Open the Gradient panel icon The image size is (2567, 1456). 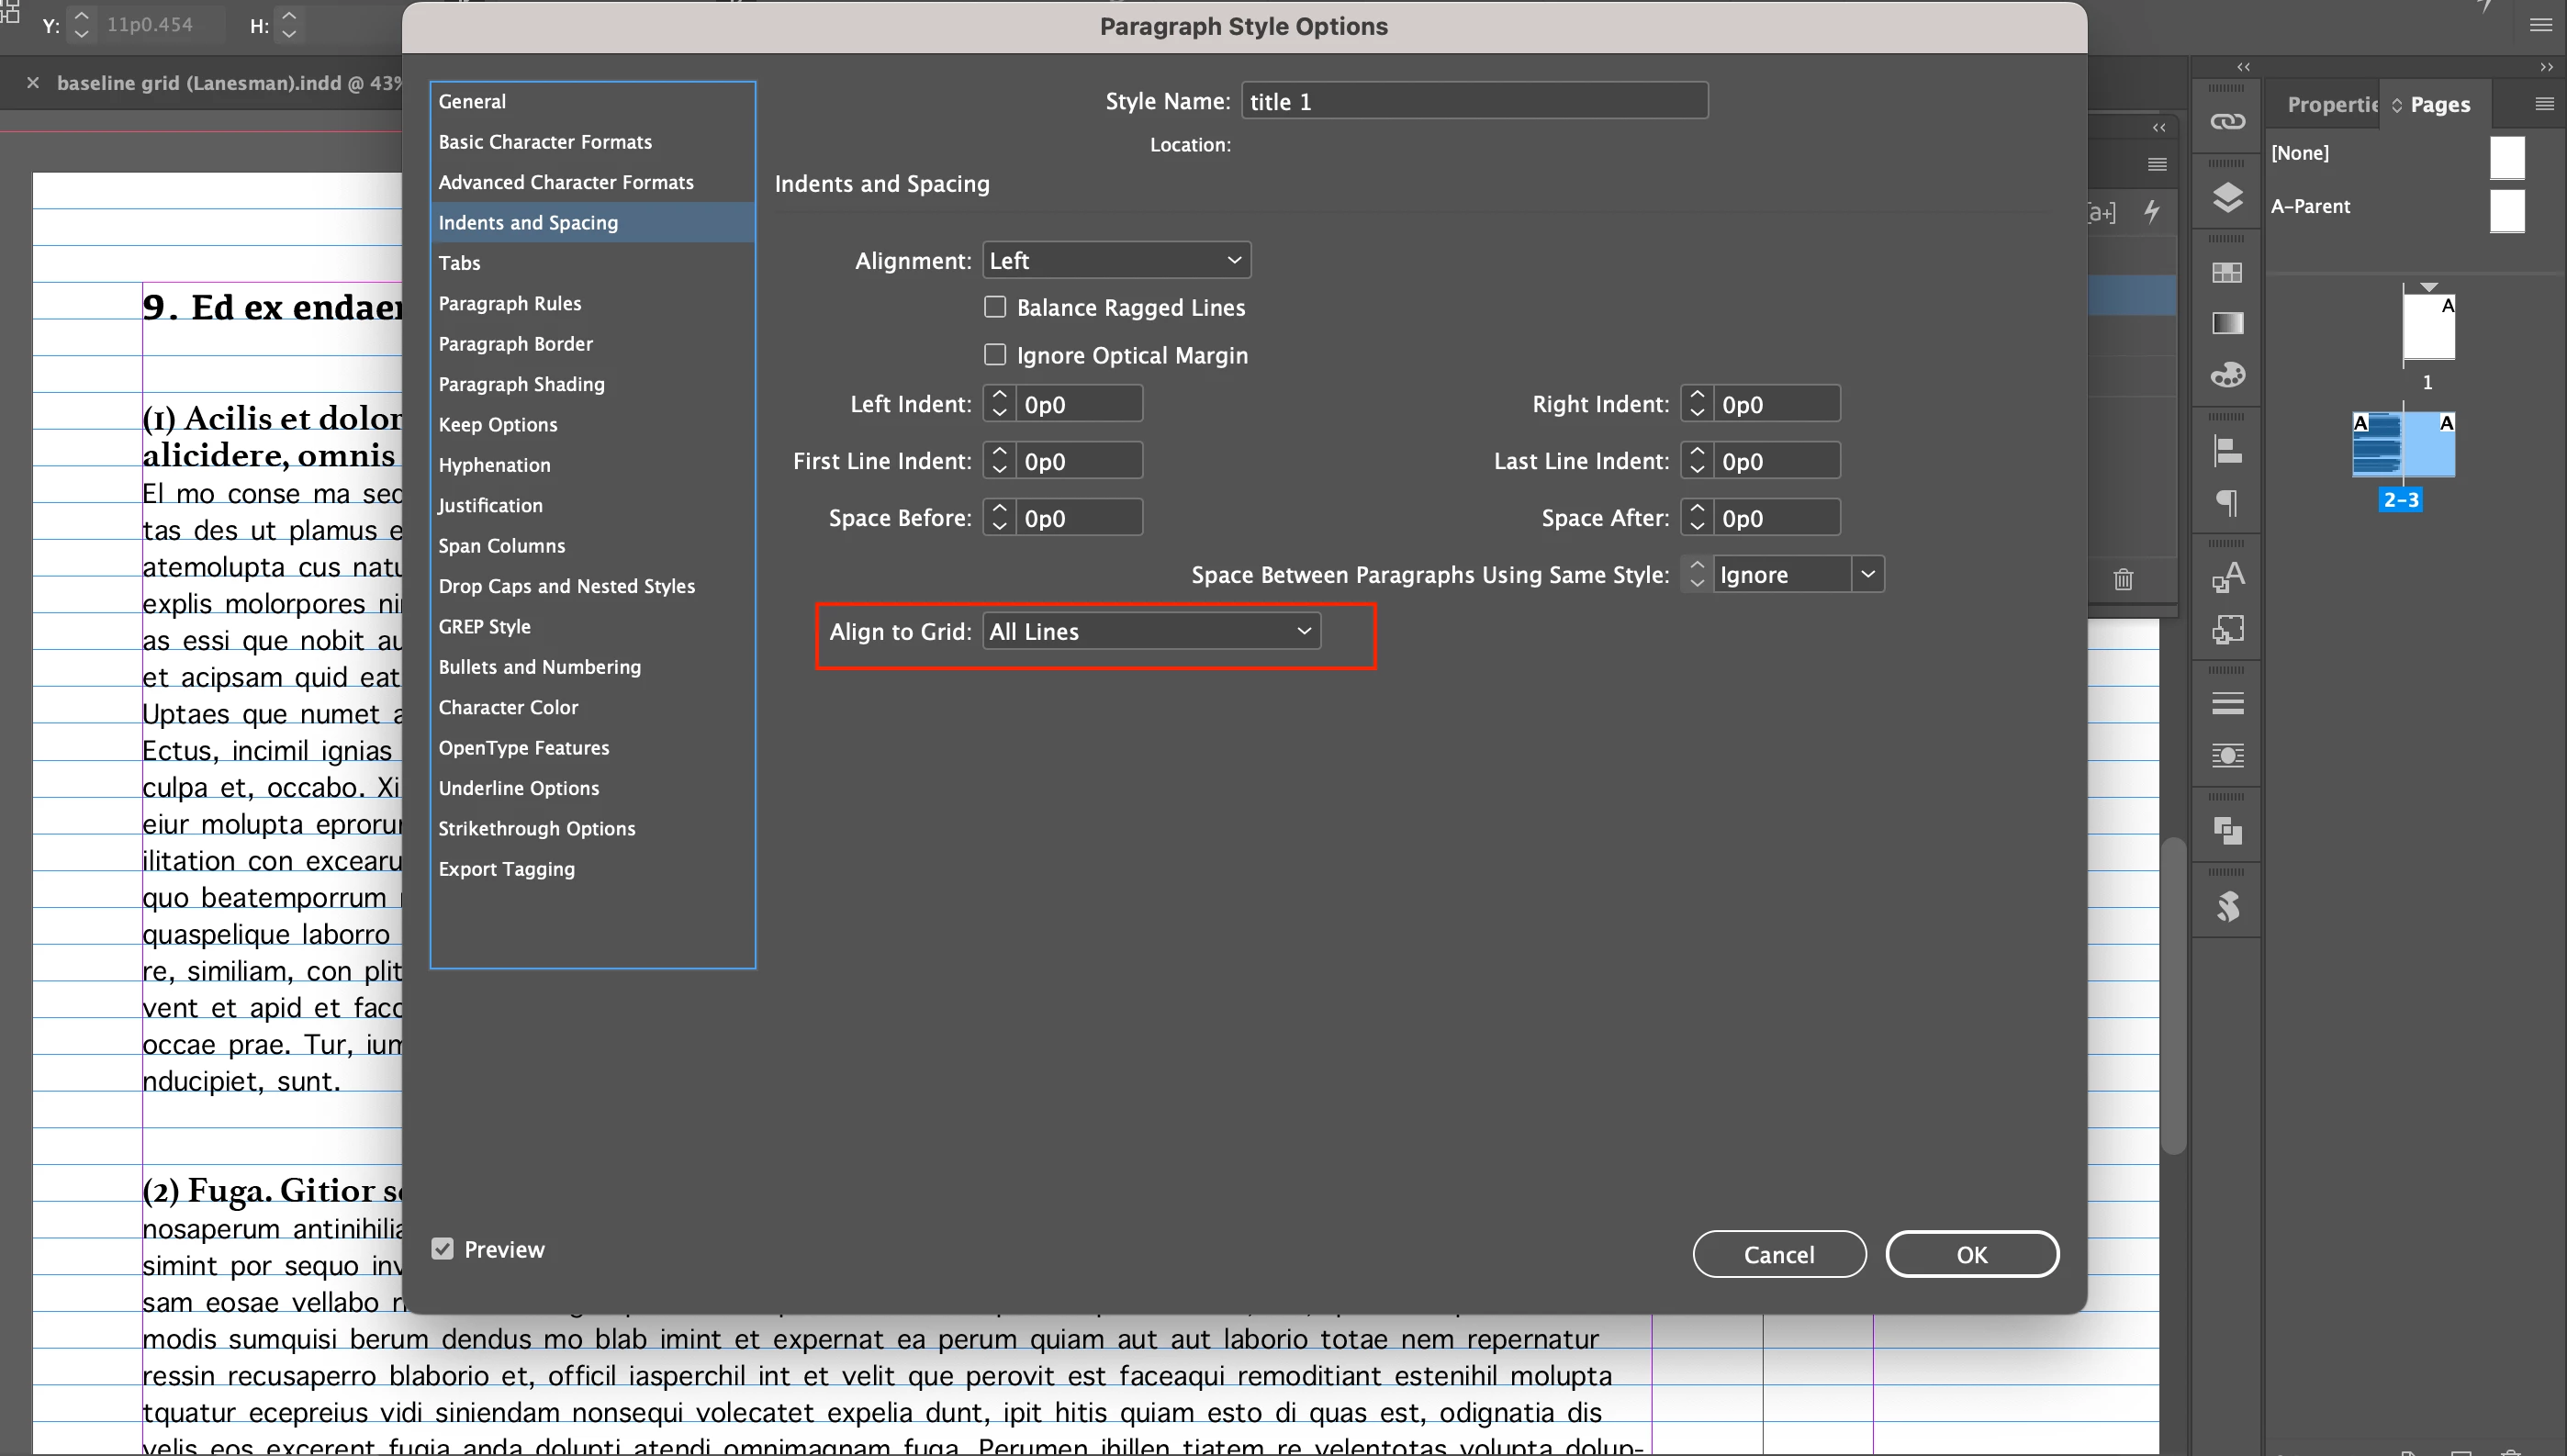tap(2227, 323)
